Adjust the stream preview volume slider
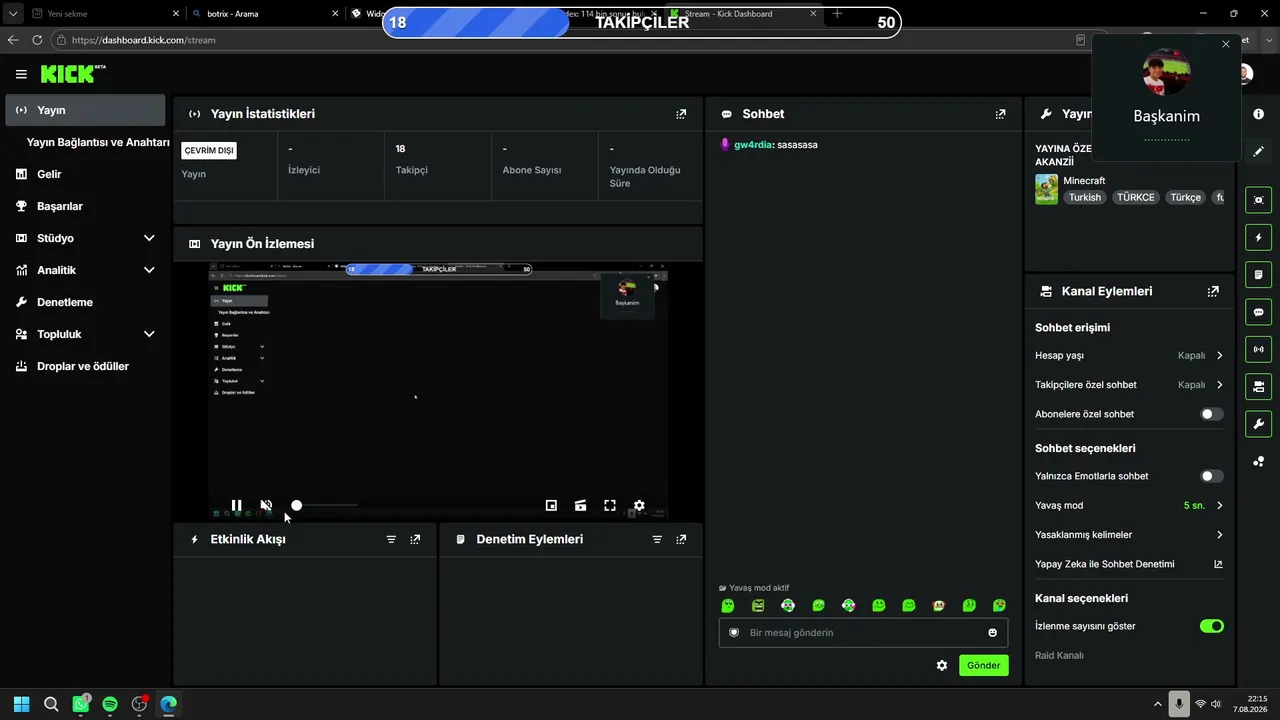 [325, 506]
